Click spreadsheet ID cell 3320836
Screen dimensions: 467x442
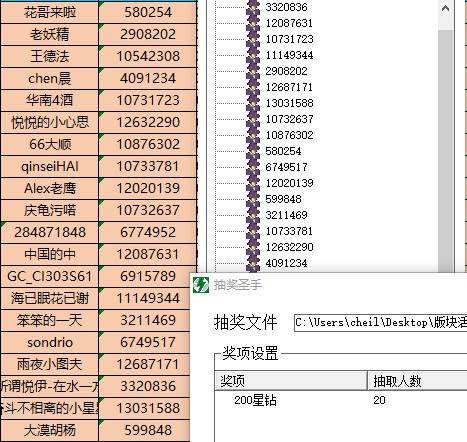tap(145, 386)
